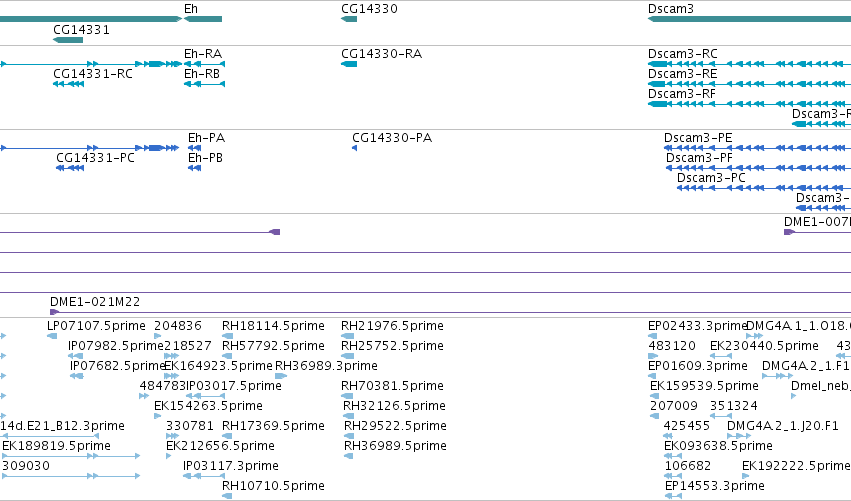Select the small CG14330-PA arrow glyph

click(354, 148)
